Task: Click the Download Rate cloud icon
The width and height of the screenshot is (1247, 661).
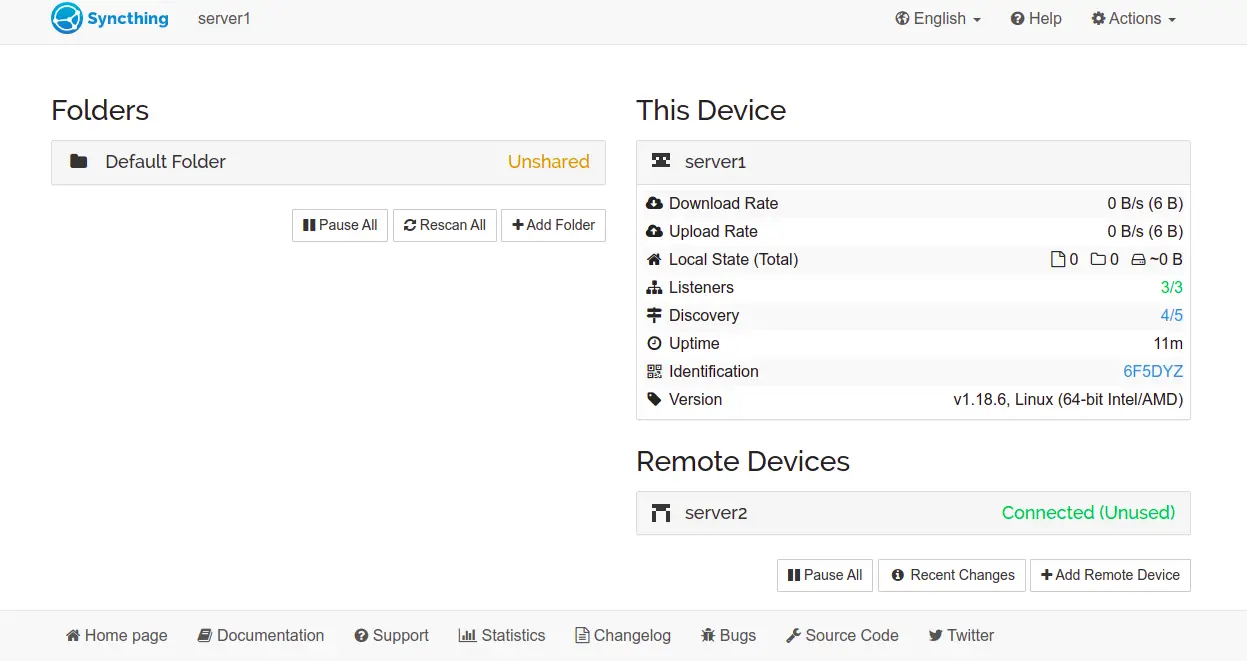Action: [655, 203]
